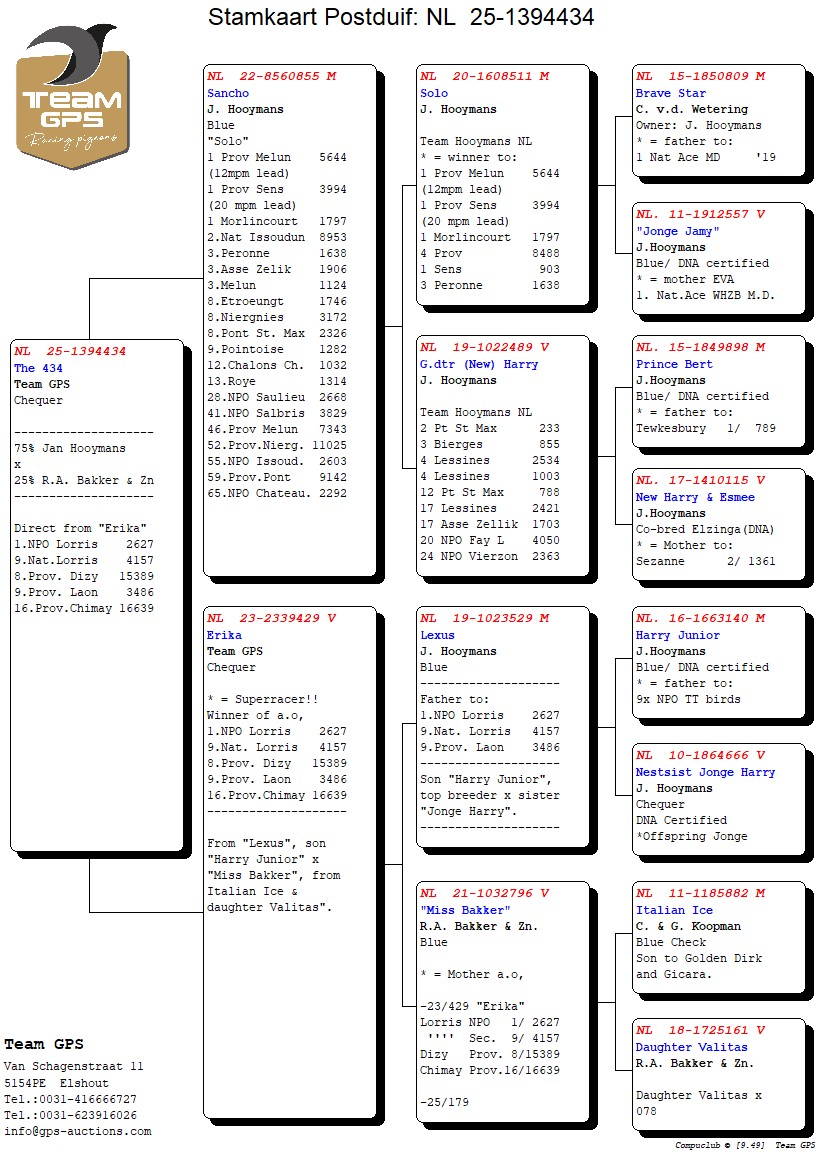This screenshot has height=1172, width=816.
Task: Select "G.dtr (New) Harry" pigeon name
Action: point(479,364)
